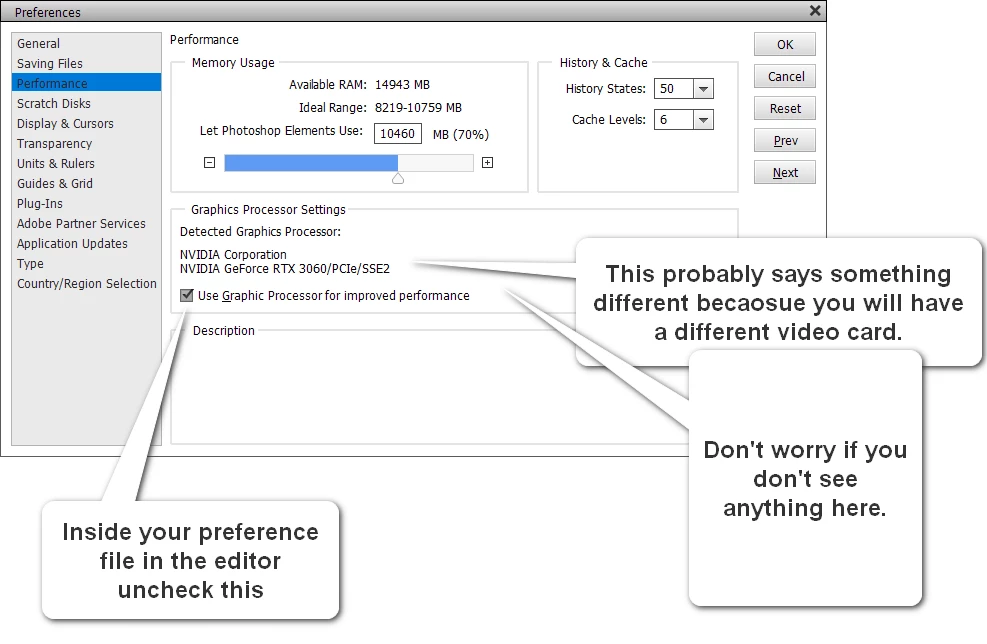Go to previous pane with Prev
The width and height of the screenshot is (987, 644).
tap(784, 140)
